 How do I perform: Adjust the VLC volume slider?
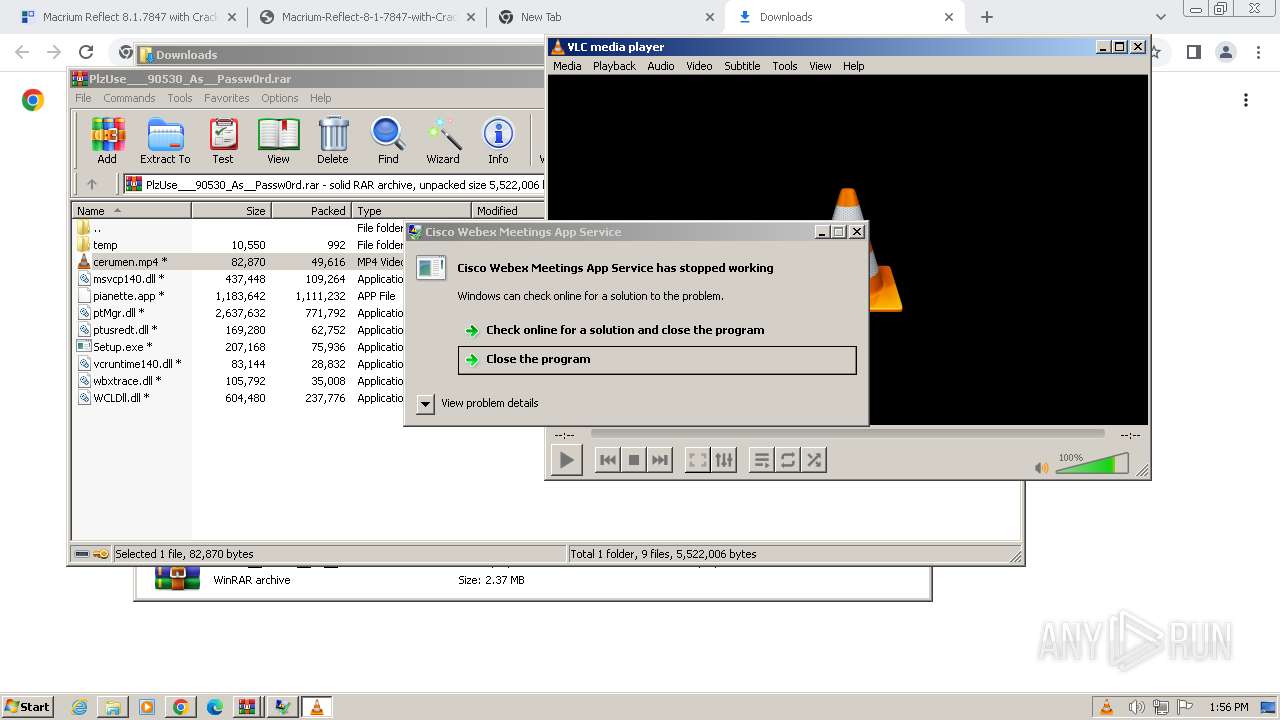(x=1092, y=463)
